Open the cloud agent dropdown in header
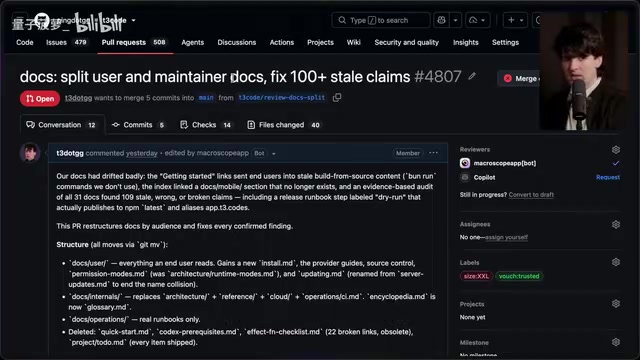This screenshot has width=640, height=360. tap(478, 20)
